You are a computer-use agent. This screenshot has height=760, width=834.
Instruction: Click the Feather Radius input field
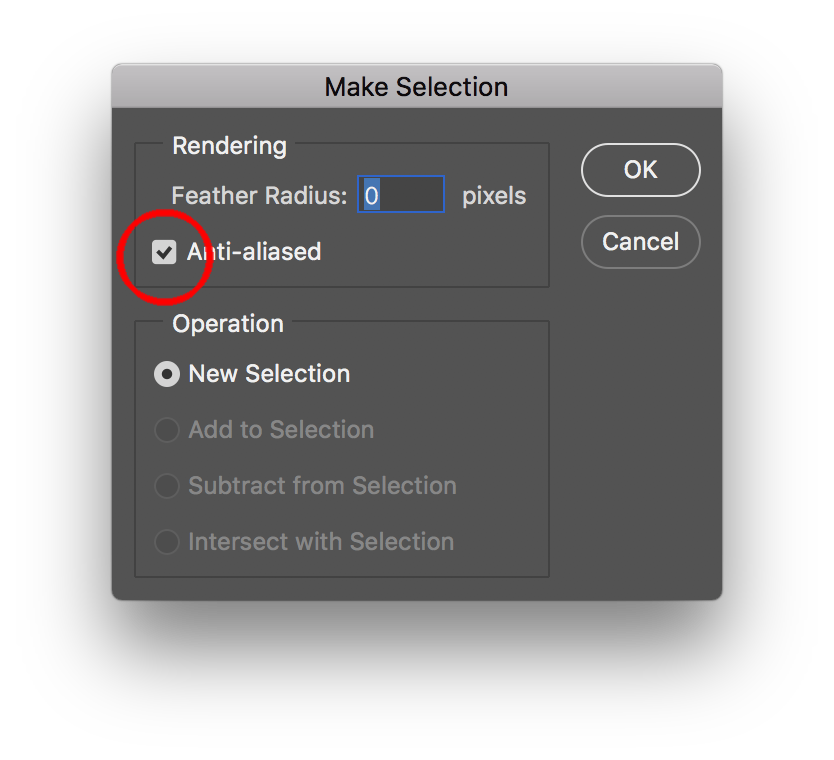pos(401,195)
